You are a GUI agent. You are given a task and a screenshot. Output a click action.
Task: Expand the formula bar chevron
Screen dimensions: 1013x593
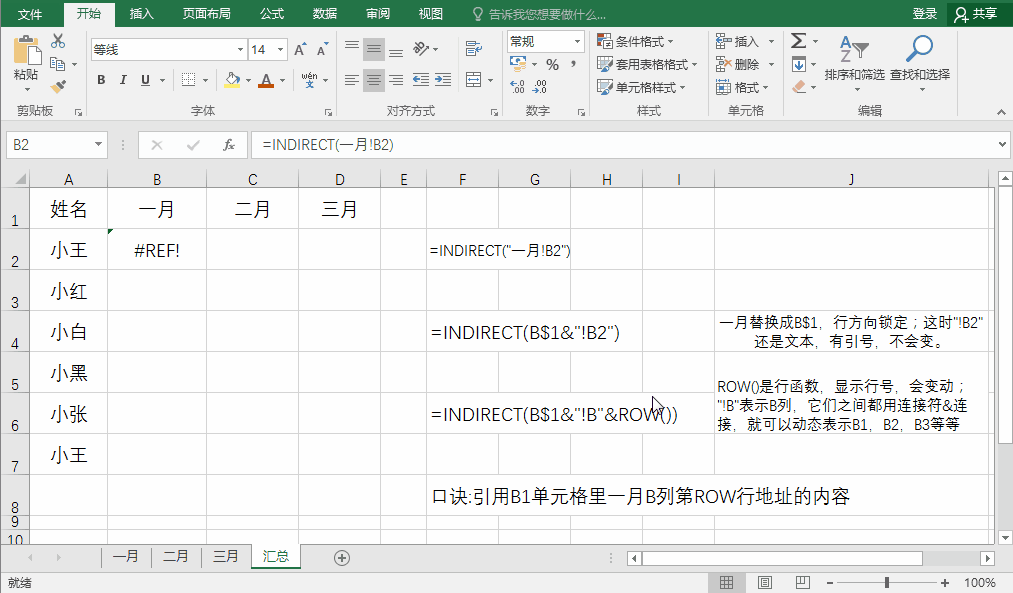pos(1002,144)
